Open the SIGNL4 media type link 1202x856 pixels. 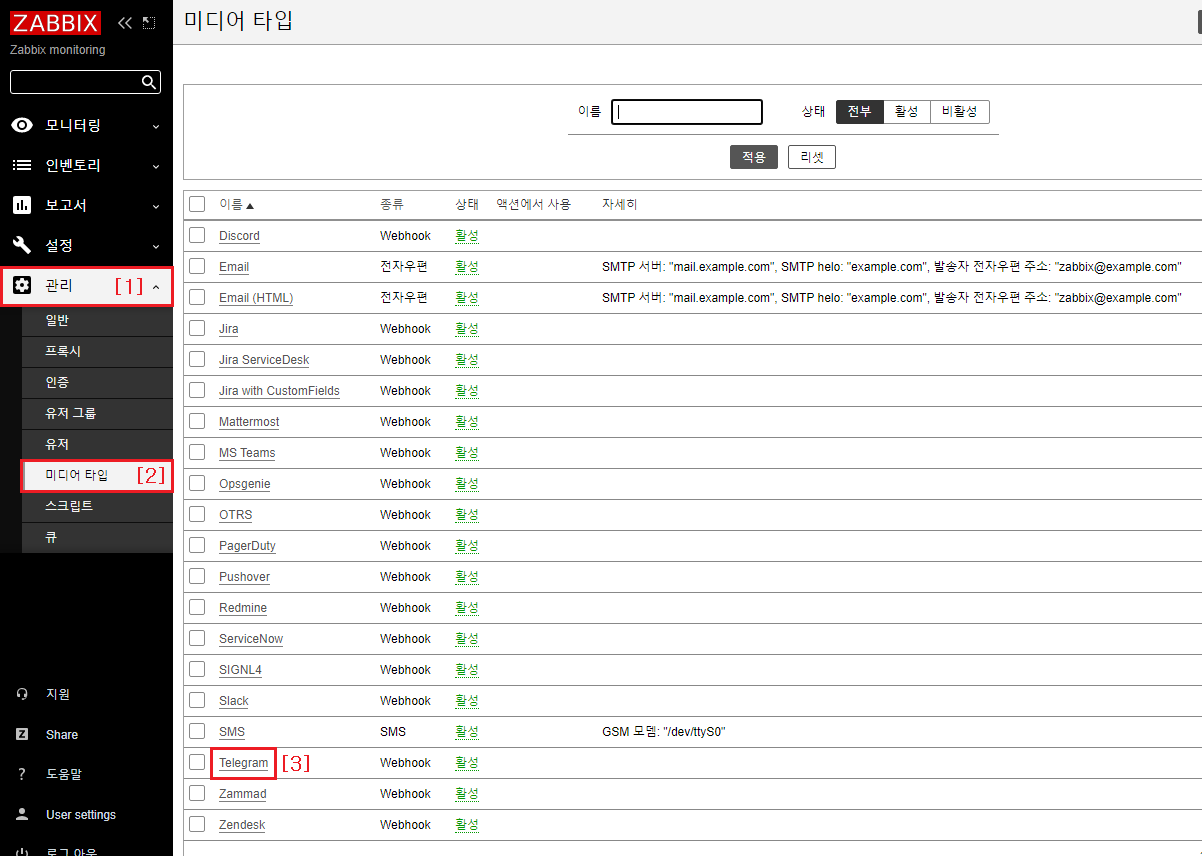240,670
